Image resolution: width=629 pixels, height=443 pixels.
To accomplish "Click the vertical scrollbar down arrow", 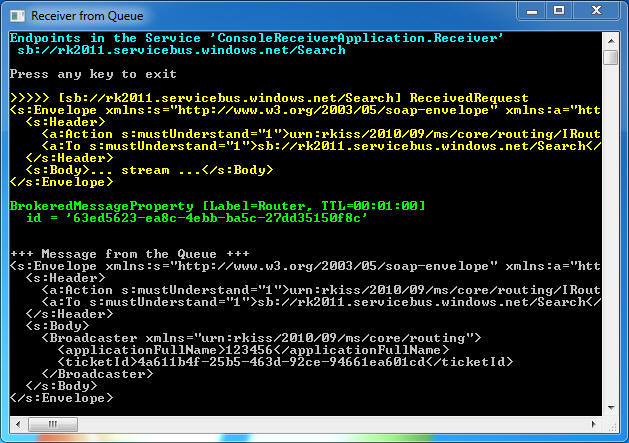I will tap(611, 408).
